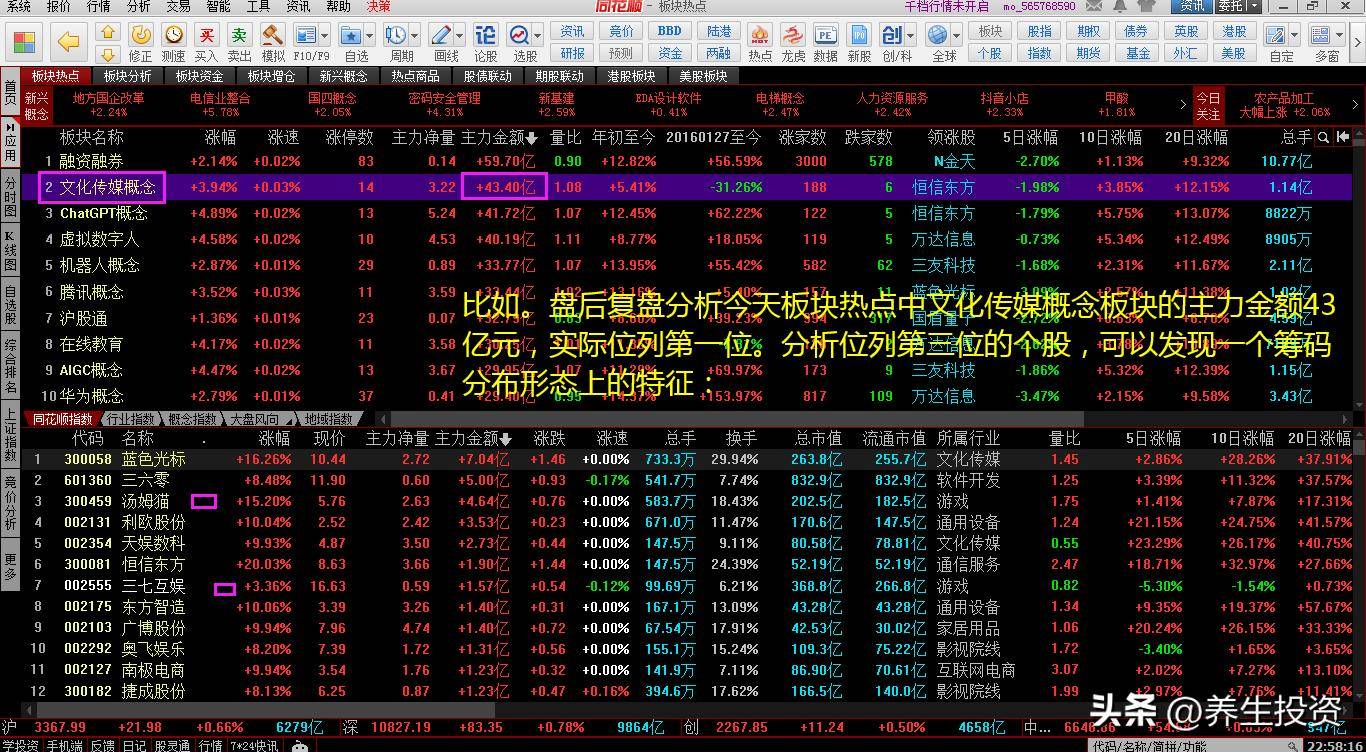Switch to the 板块分析 tab

[128, 76]
